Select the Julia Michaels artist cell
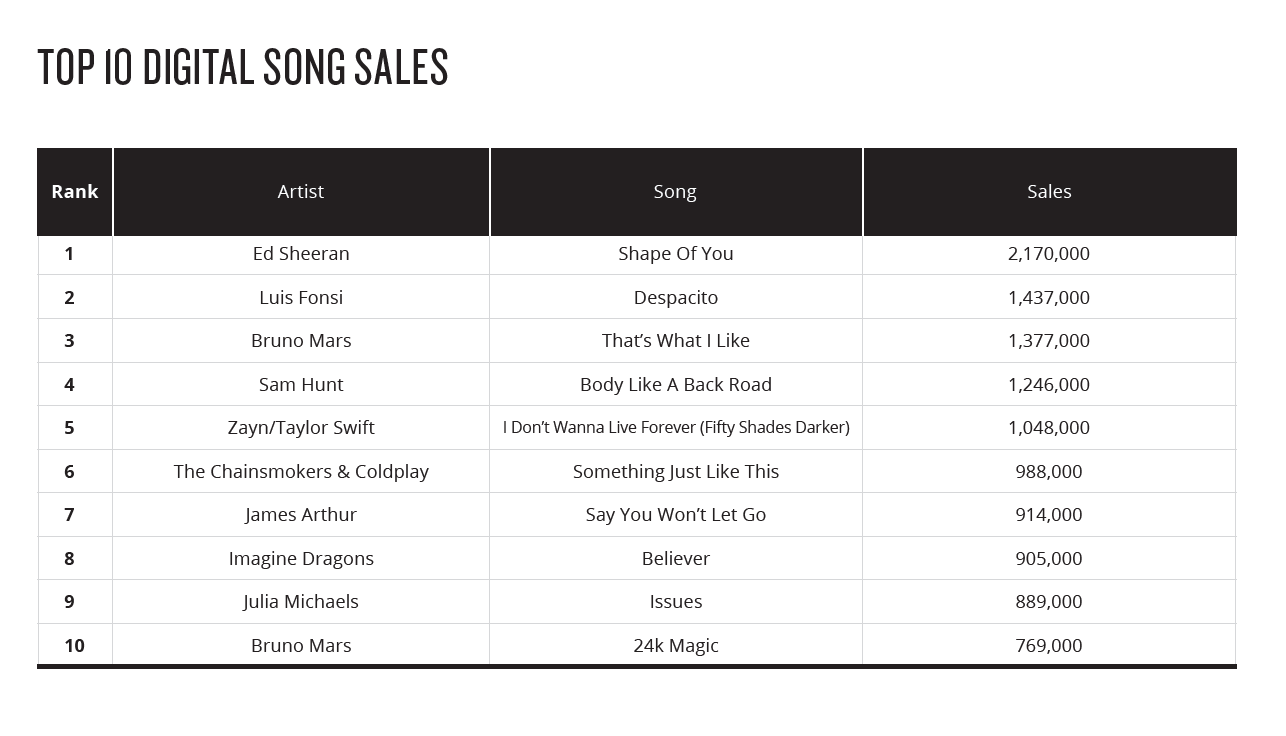Image resolution: width=1286 pixels, height=736 pixels. point(301,602)
